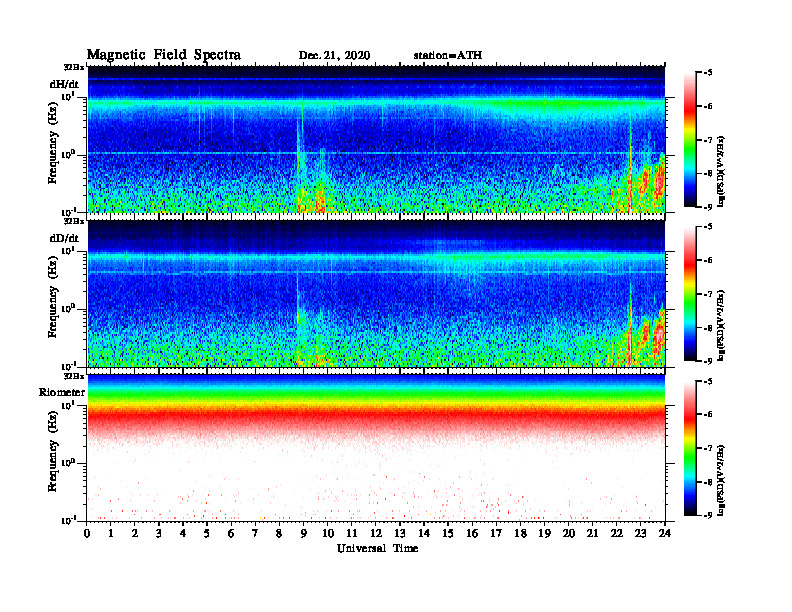Click the "-9" value on dH/dt color scale
Screen dimensions: 792x612
[707, 207]
